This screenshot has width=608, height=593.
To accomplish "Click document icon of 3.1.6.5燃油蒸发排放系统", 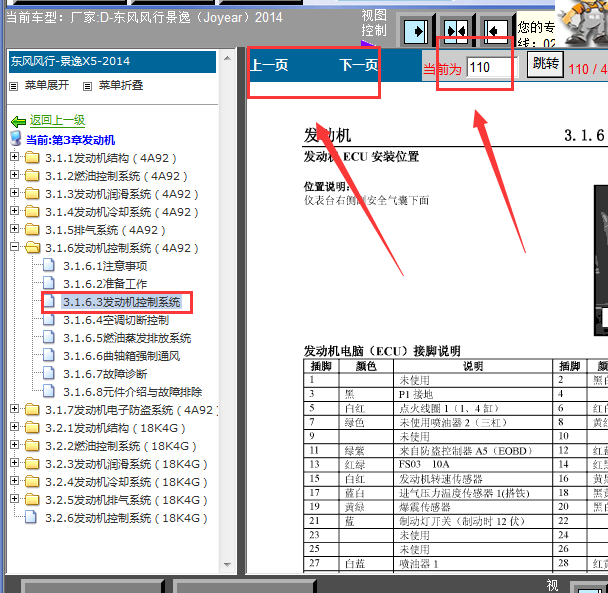I will [x=48, y=337].
